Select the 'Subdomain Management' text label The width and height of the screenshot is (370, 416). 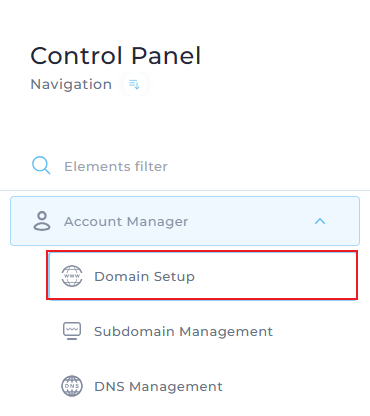[183, 331]
